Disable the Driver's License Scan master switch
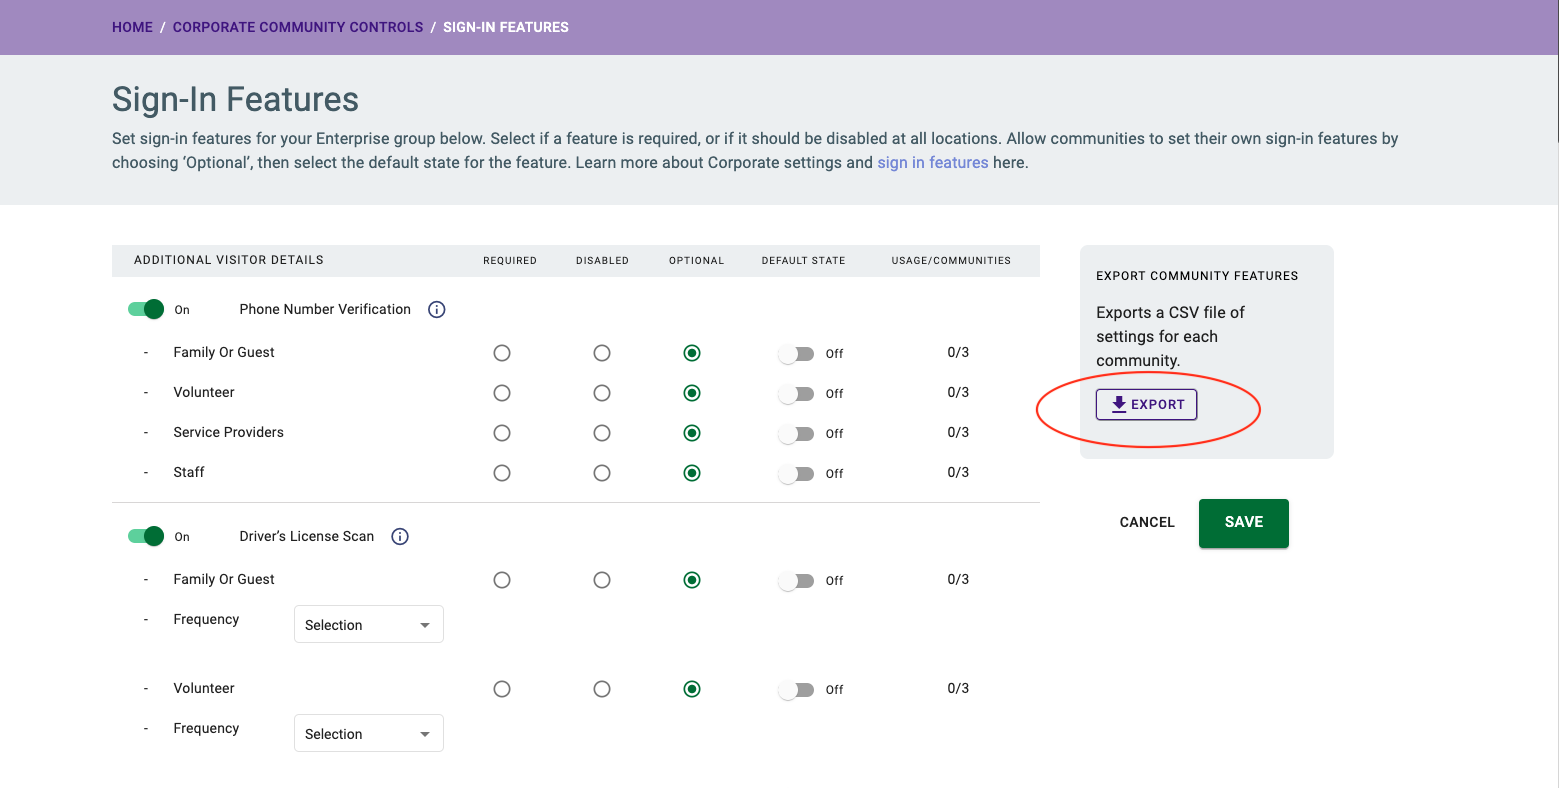The image size is (1559, 788). 144,536
